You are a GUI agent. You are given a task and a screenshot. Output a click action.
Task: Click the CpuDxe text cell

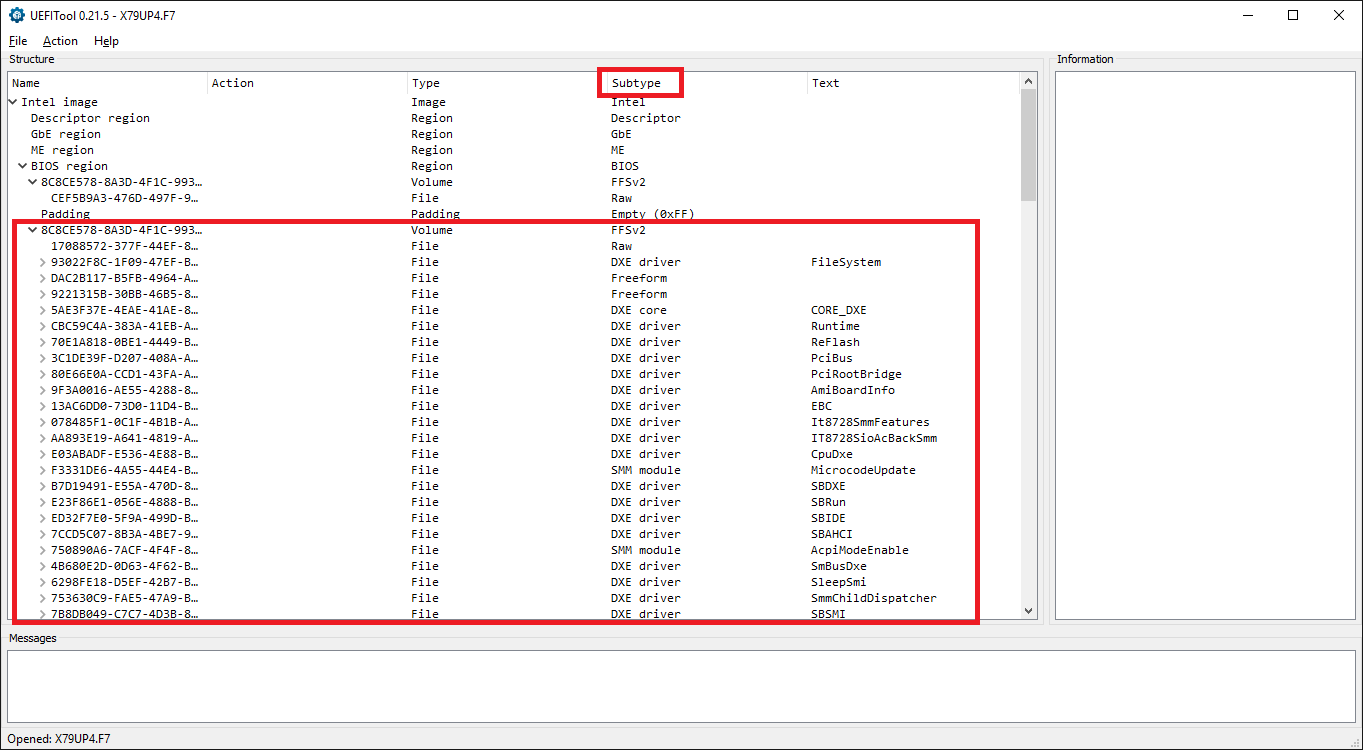coord(832,454)
